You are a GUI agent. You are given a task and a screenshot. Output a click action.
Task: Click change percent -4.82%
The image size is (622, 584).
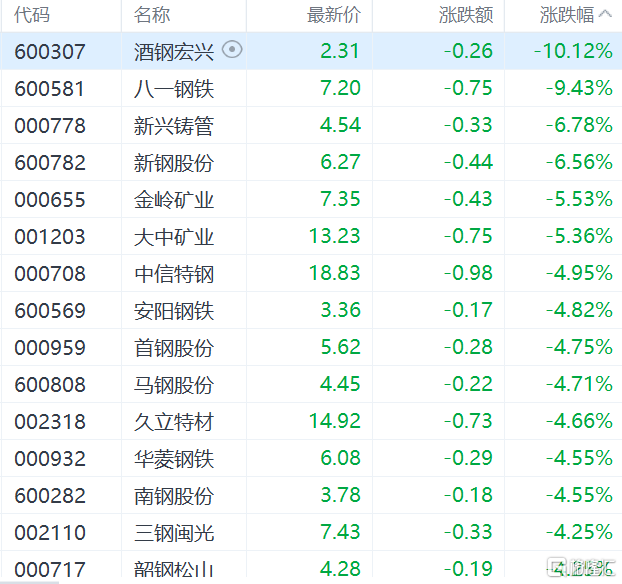click(579, 310)
